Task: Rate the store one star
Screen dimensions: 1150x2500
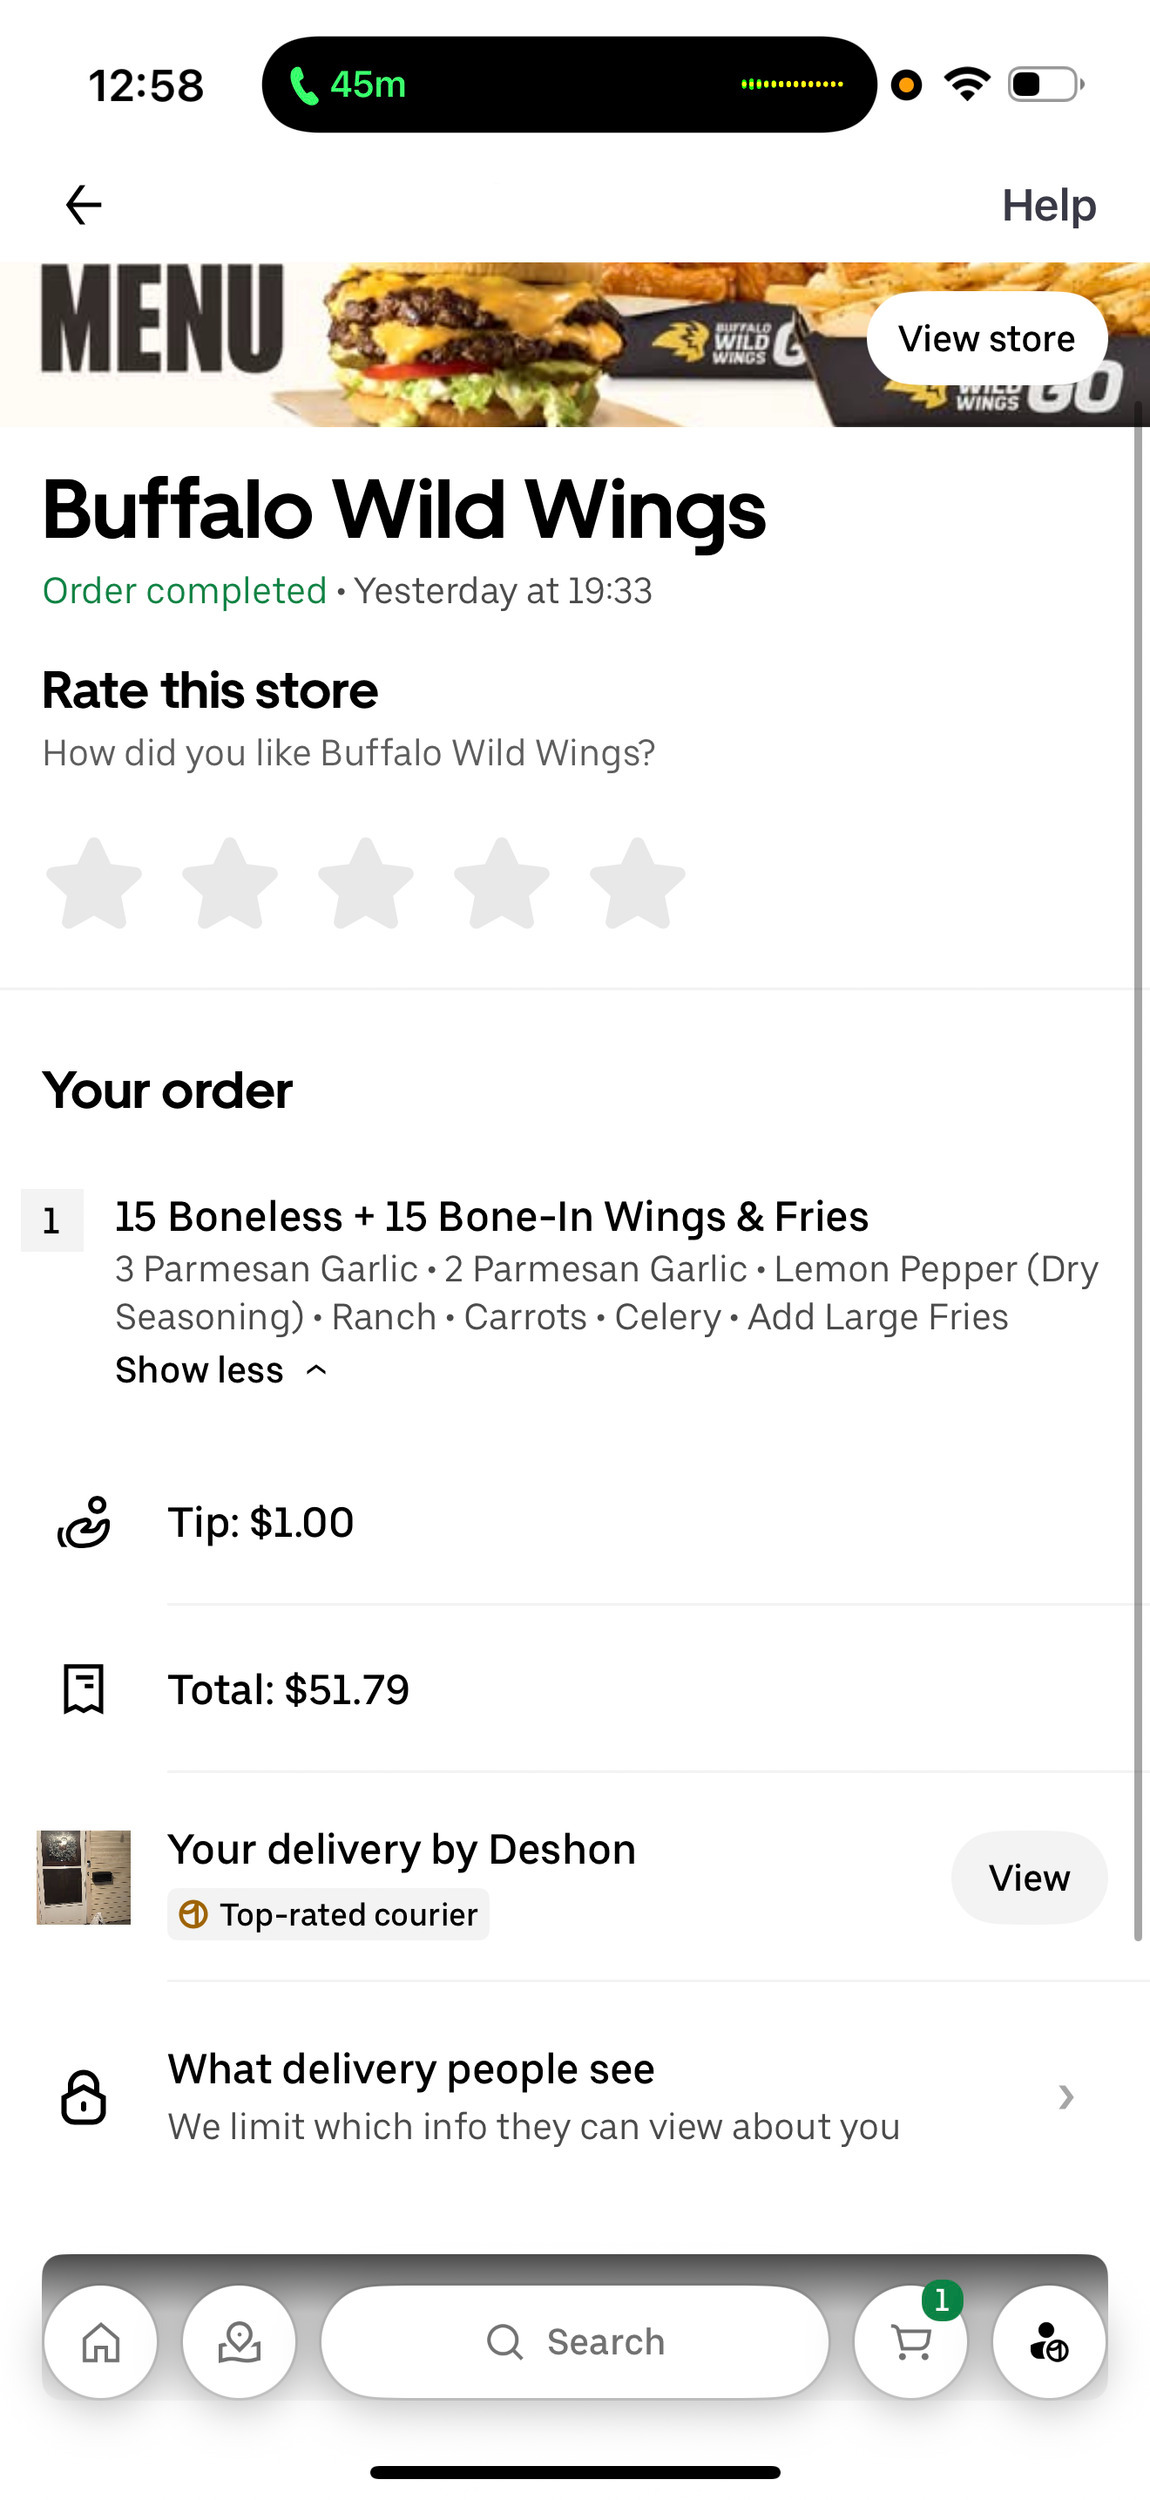Action: click(x=94, y=884)
